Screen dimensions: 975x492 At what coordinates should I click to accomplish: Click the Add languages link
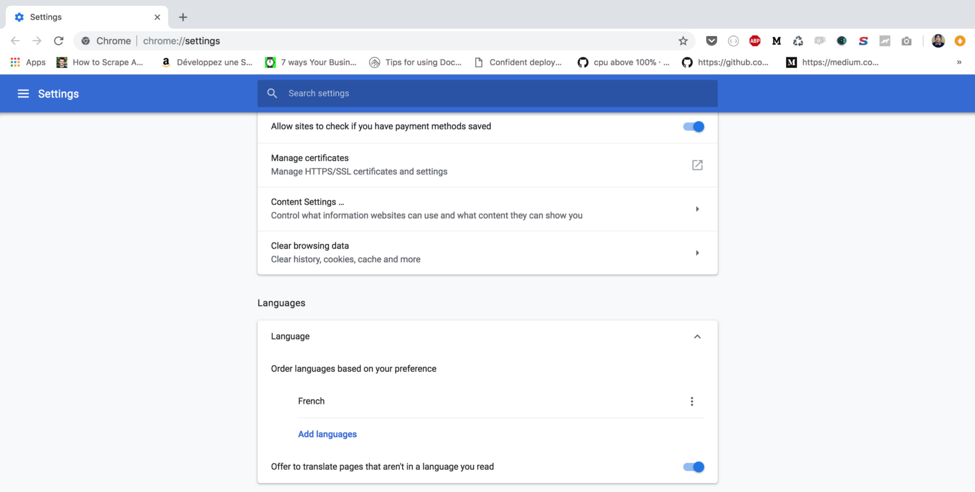327,434
